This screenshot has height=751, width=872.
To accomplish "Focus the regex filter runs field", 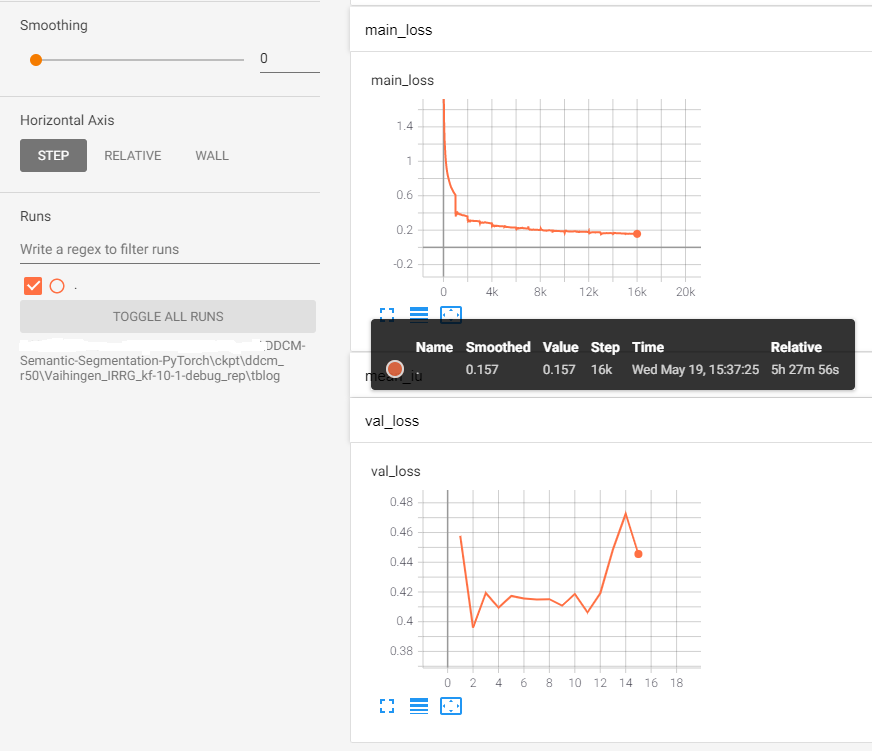I will pyautogui.click(x=170, y=249).
